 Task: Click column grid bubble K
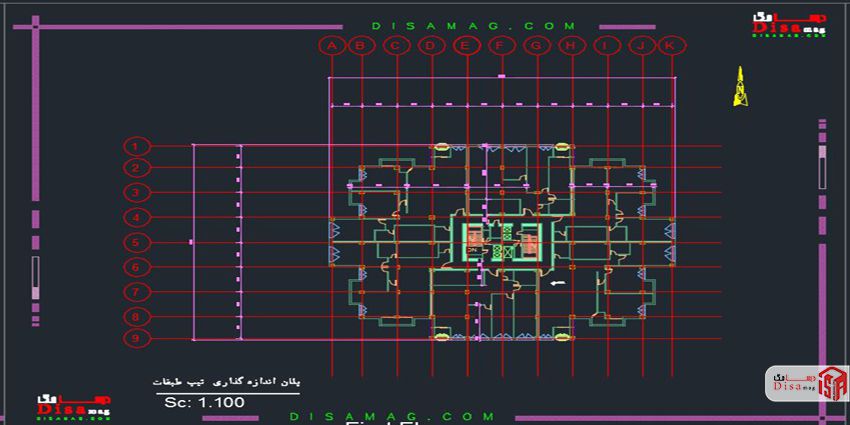672,45
